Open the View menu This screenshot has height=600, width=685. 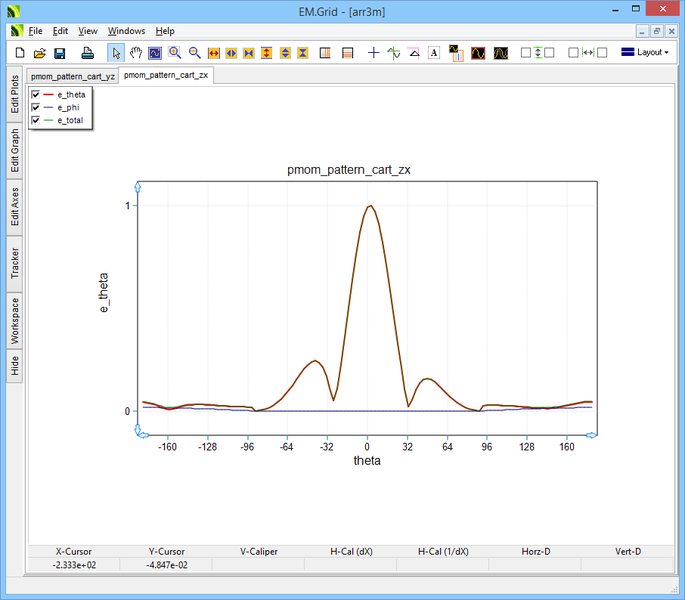coord(88,31)
